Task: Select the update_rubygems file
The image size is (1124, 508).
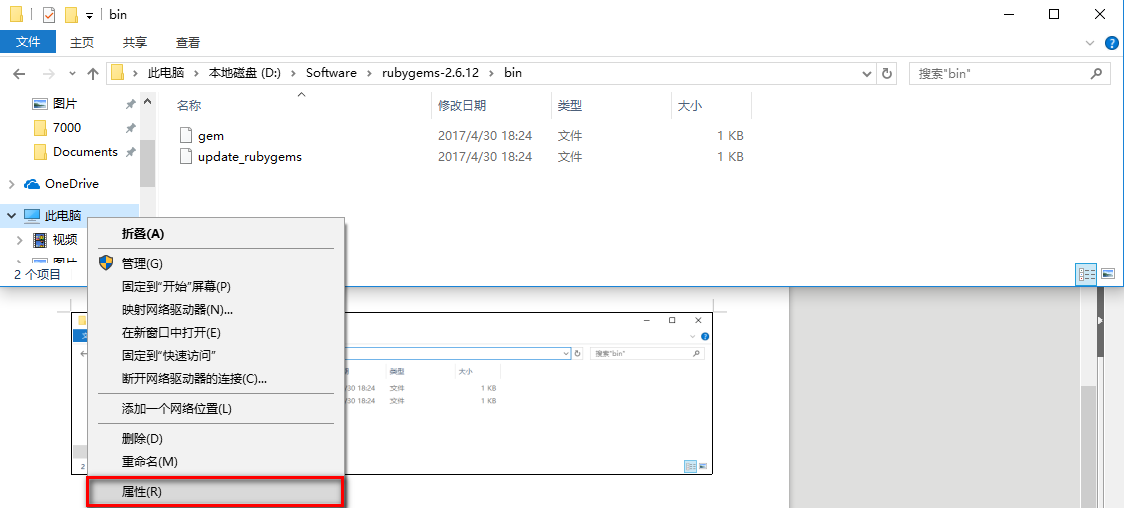Action: 249,156
